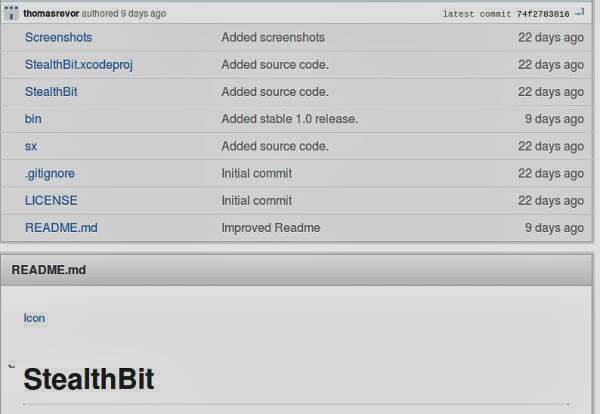
Task: Click the StealthBit README heading
Action: [x=88, y=380]
